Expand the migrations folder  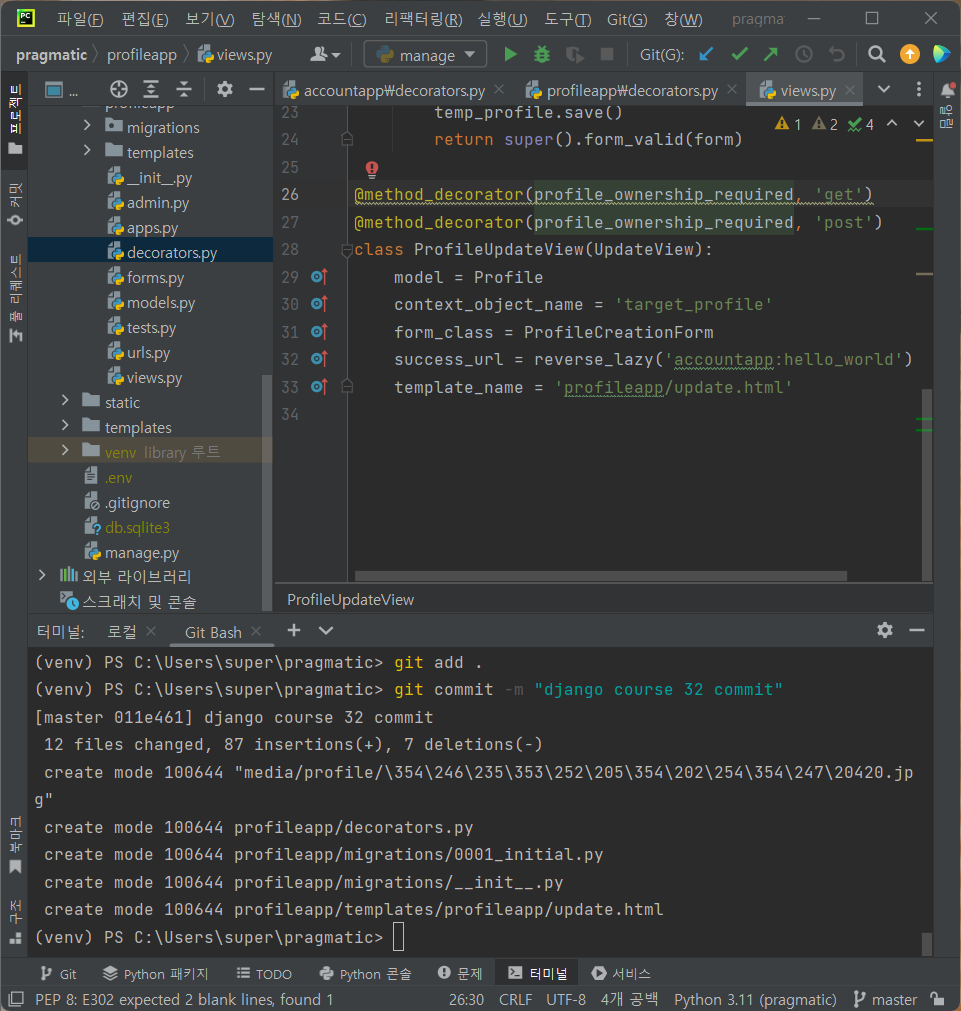[87, 127]
